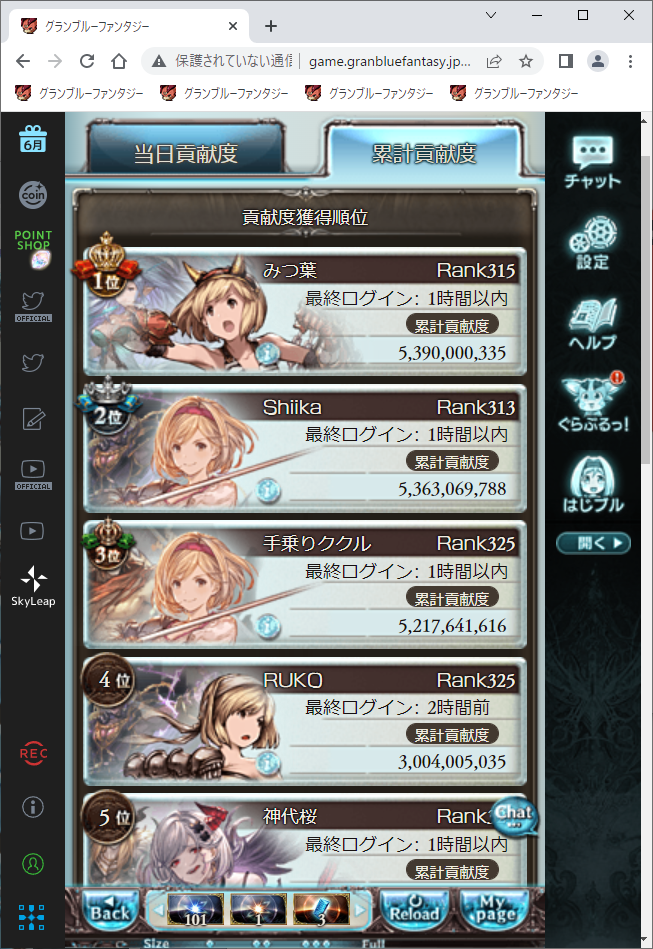Show next items with right arrow in item bar
Viewport: 653px width, 949px height.
point(359,910)
